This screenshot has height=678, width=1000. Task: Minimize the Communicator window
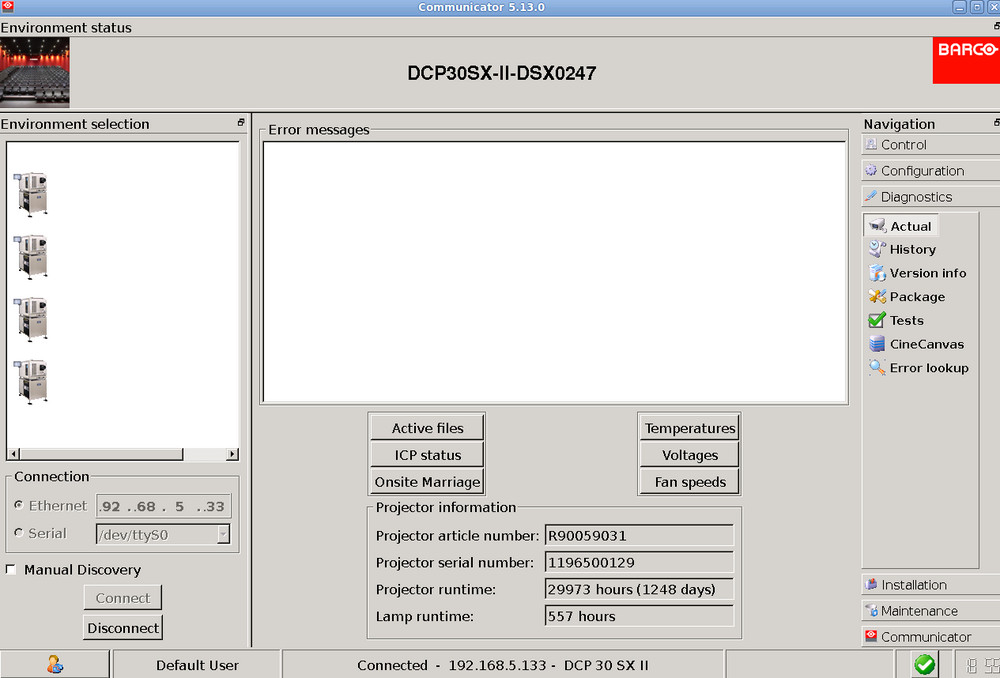click(x=959, y=7)
